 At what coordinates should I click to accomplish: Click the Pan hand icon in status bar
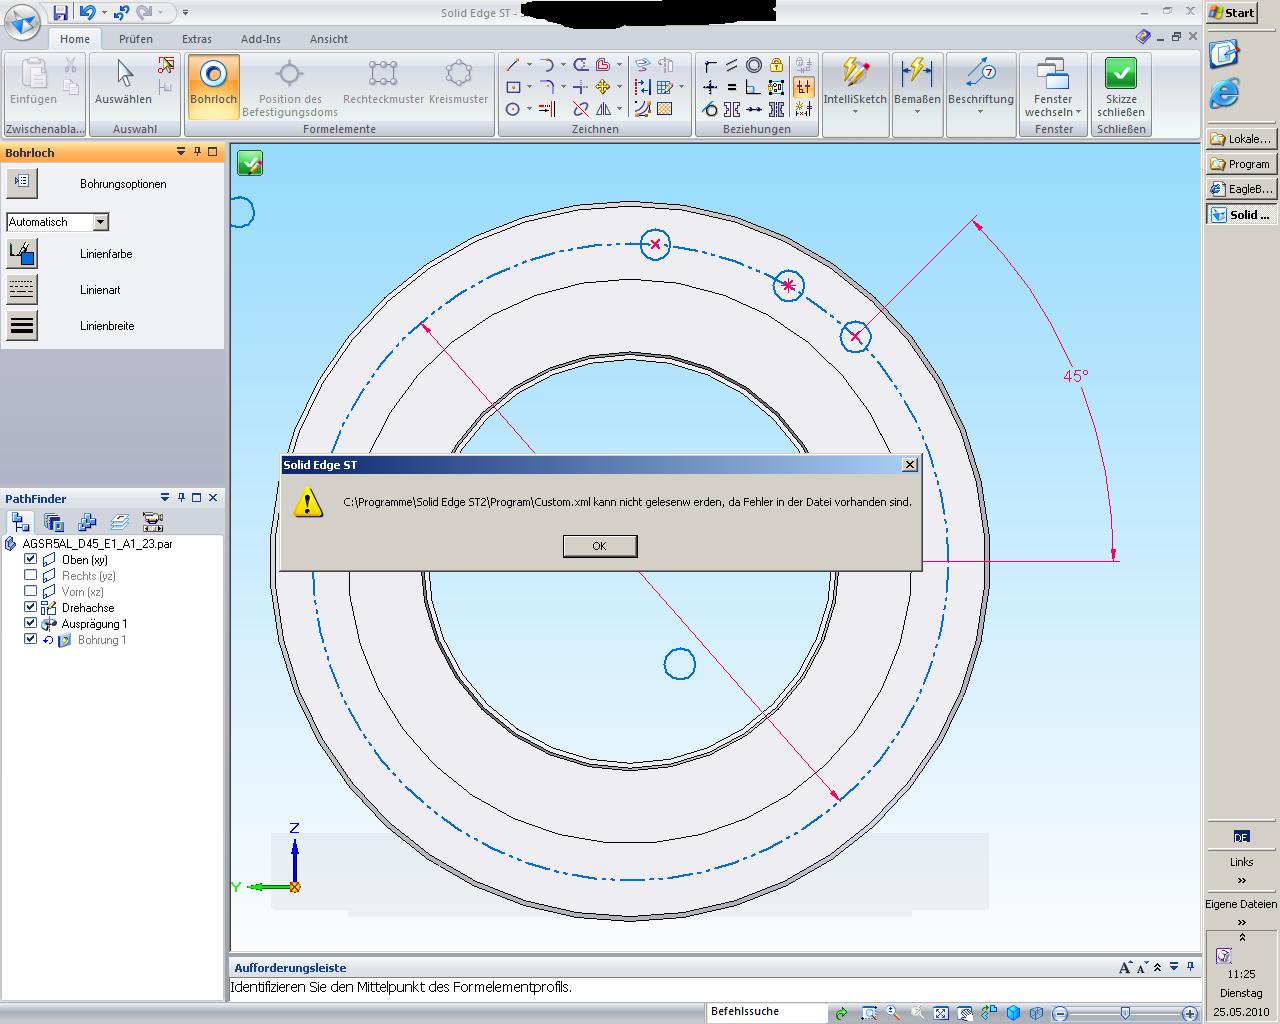pyautogui.click(x=965, y=1013)
